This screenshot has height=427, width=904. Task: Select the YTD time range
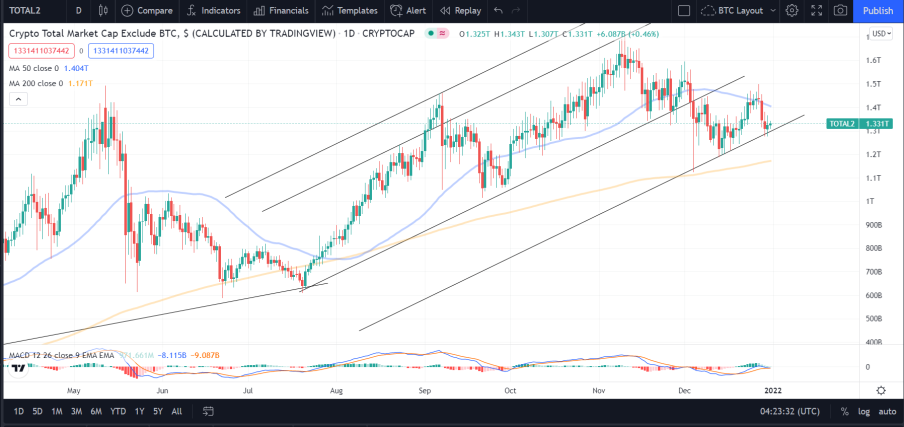(118, 411)
